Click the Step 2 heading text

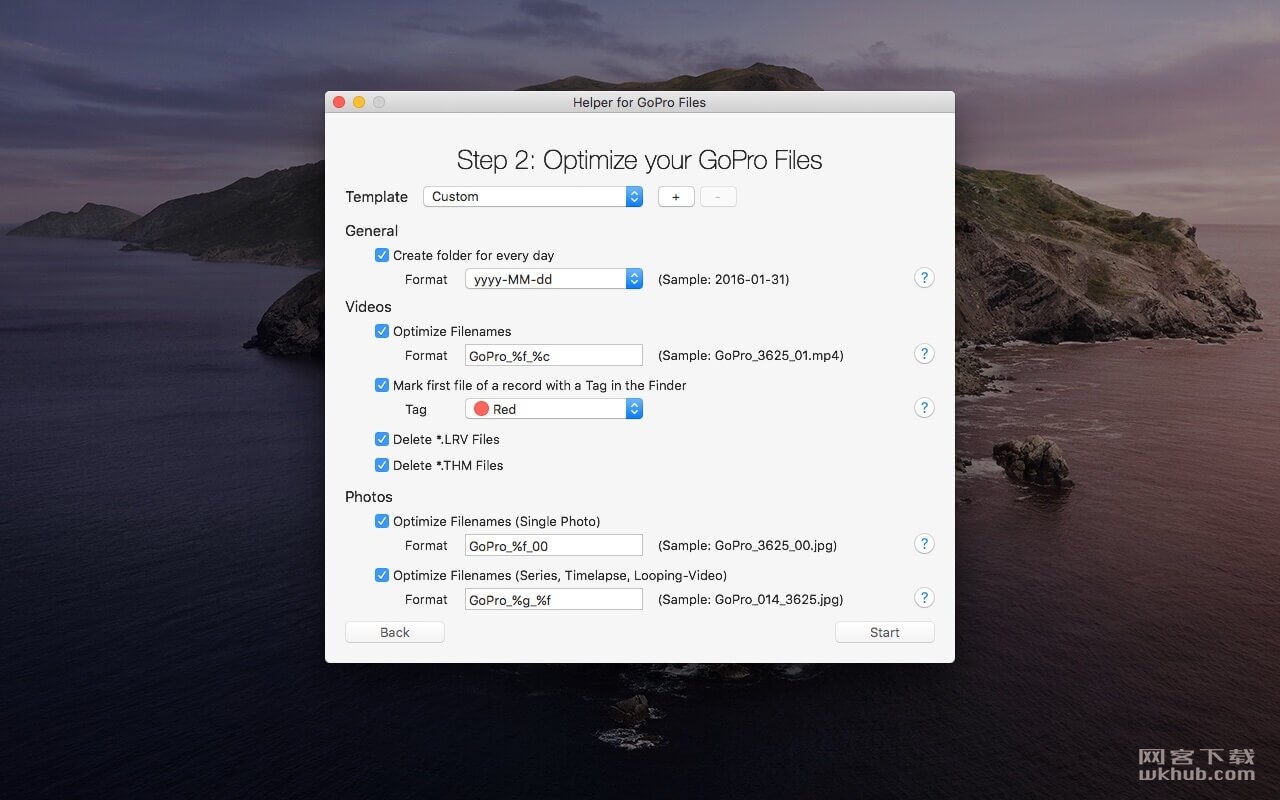coord(640,160)
